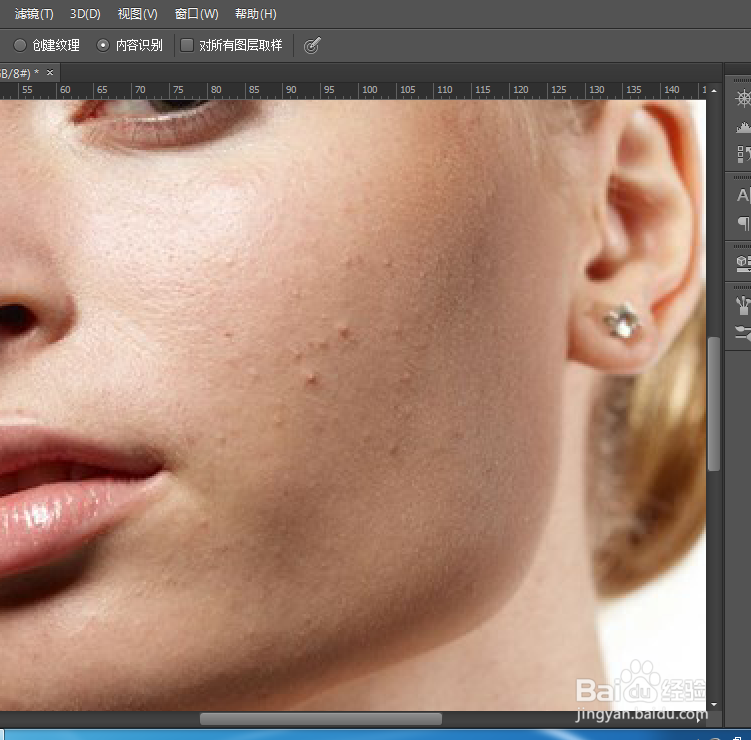Open the 3D panel cube icon
Viewport: 751px width, 740px height.
(x=743, y=263)
